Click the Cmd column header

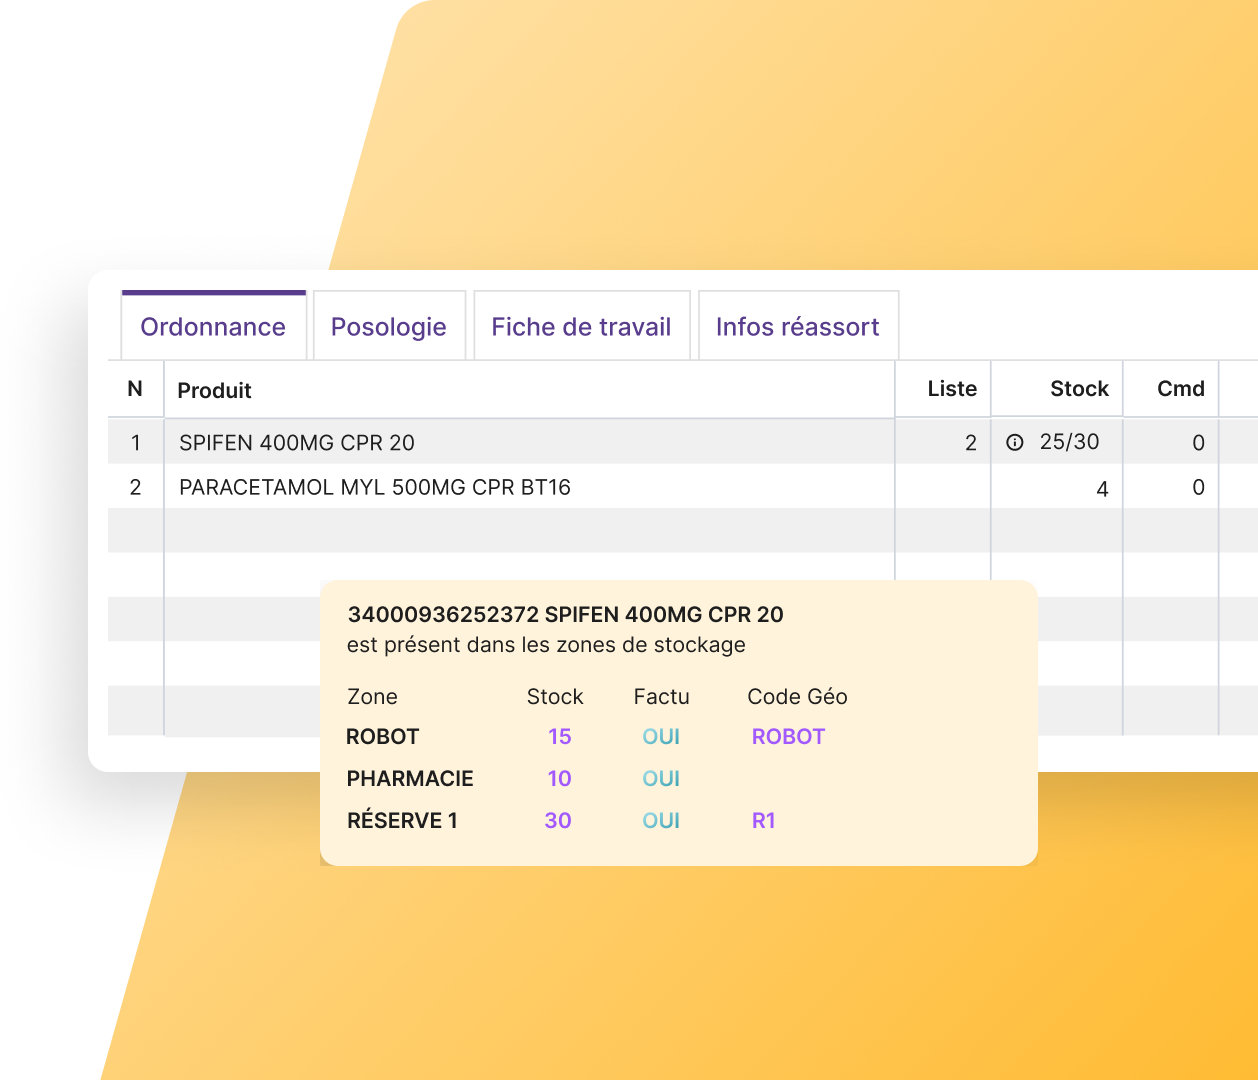pyautogui.click(x=1180, y=389)
